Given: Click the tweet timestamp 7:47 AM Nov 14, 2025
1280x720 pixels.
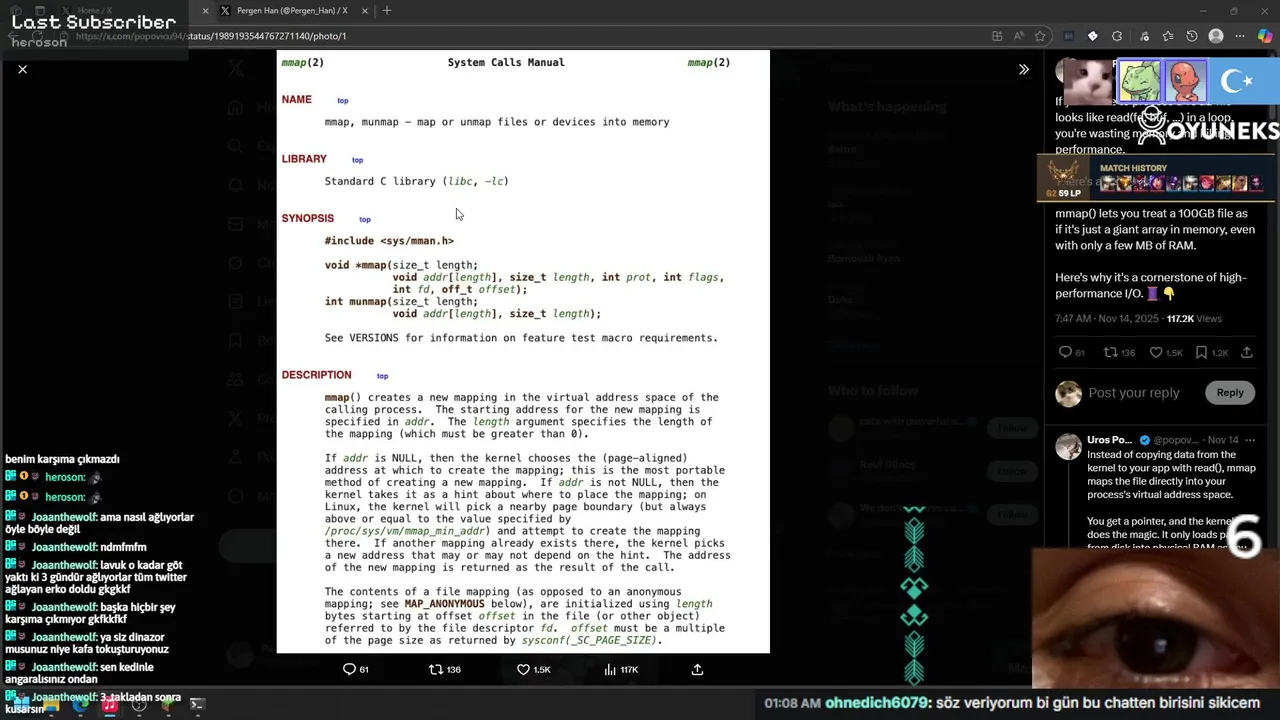Looking at the screenshot, I should coord(1108,318).
